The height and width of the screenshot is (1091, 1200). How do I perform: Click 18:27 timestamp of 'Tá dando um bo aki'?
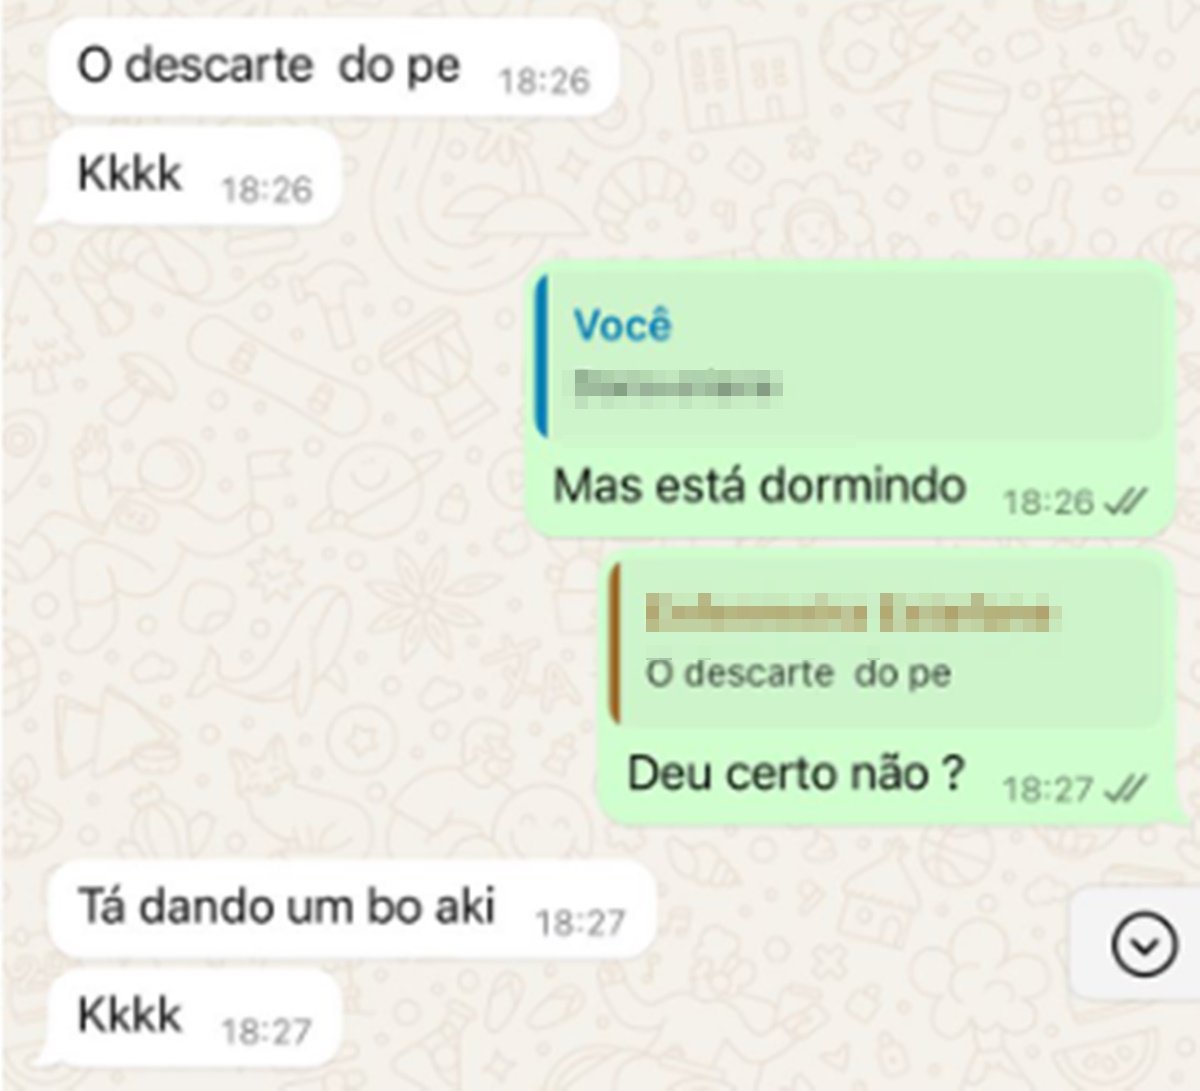pyautogui.click(x=581, y=922)
